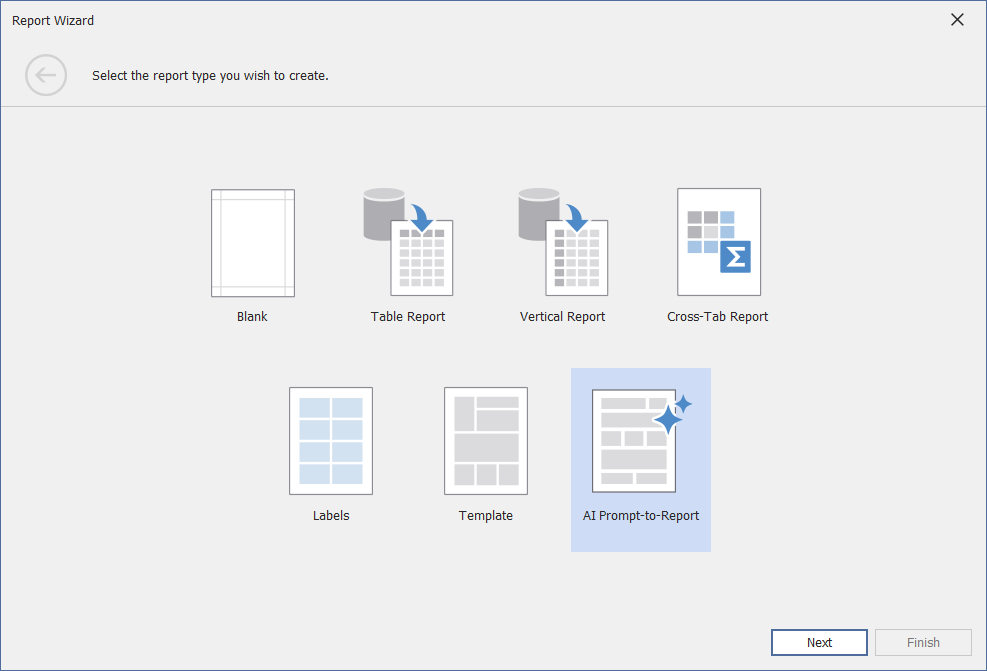
Task: Choose the Table Report icon
Action: click(408, 242)
